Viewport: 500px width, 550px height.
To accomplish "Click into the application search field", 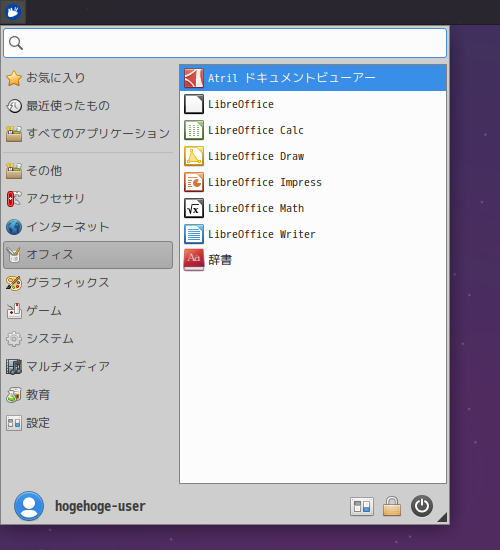I will 225,43.
